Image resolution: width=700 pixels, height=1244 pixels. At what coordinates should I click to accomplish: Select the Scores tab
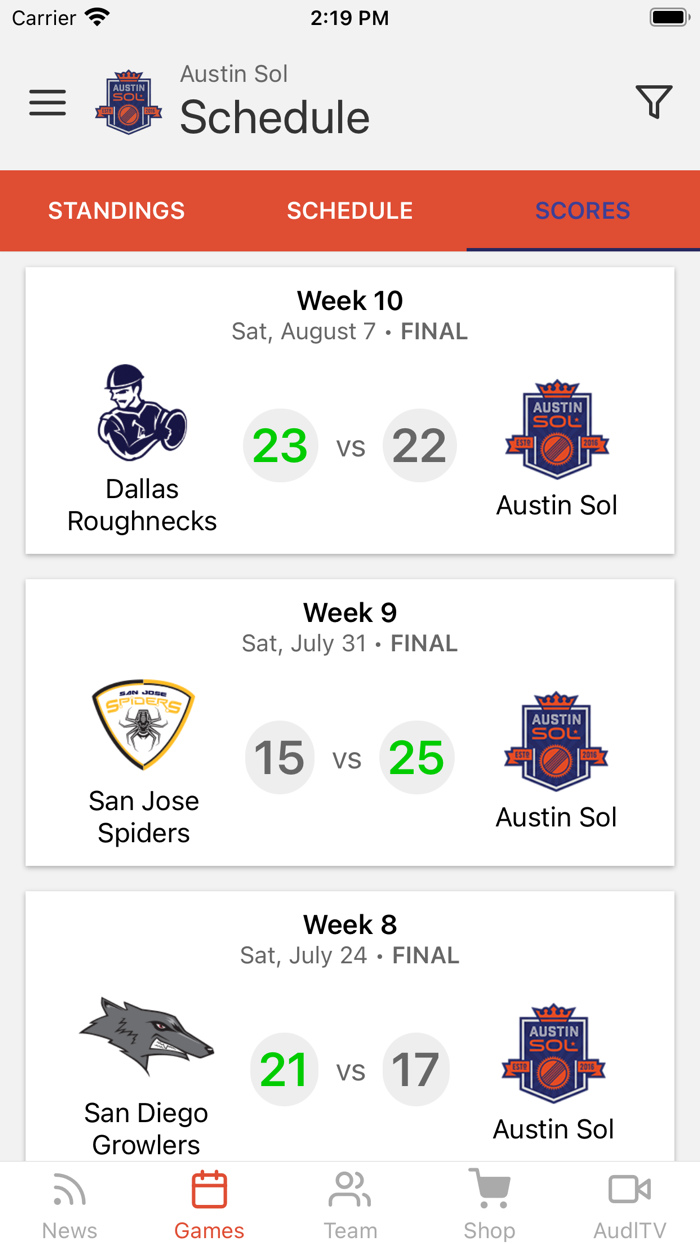coord(583,211)
